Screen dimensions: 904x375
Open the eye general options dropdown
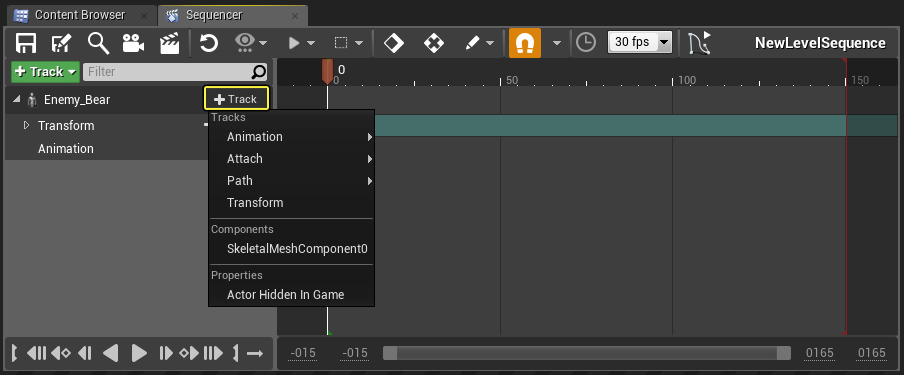251,43
